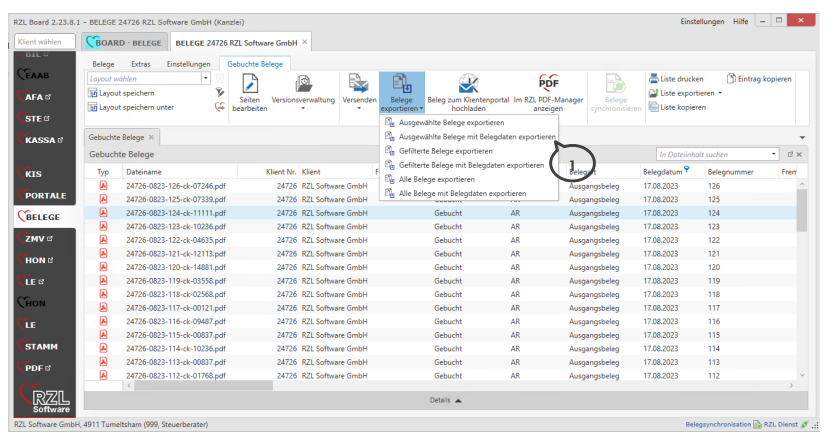Viewport: 835px width, 441px height.
Task: Click the Eintrag kopieren icon
Action: point(732,78)
